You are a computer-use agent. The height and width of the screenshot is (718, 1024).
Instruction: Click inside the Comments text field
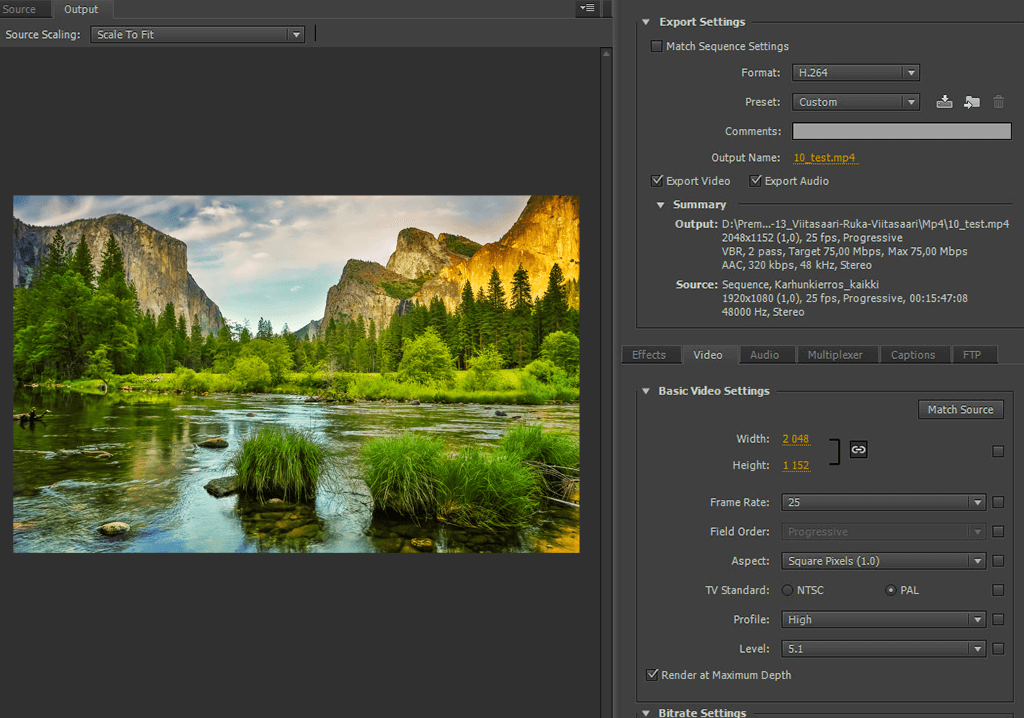(901, 131)
